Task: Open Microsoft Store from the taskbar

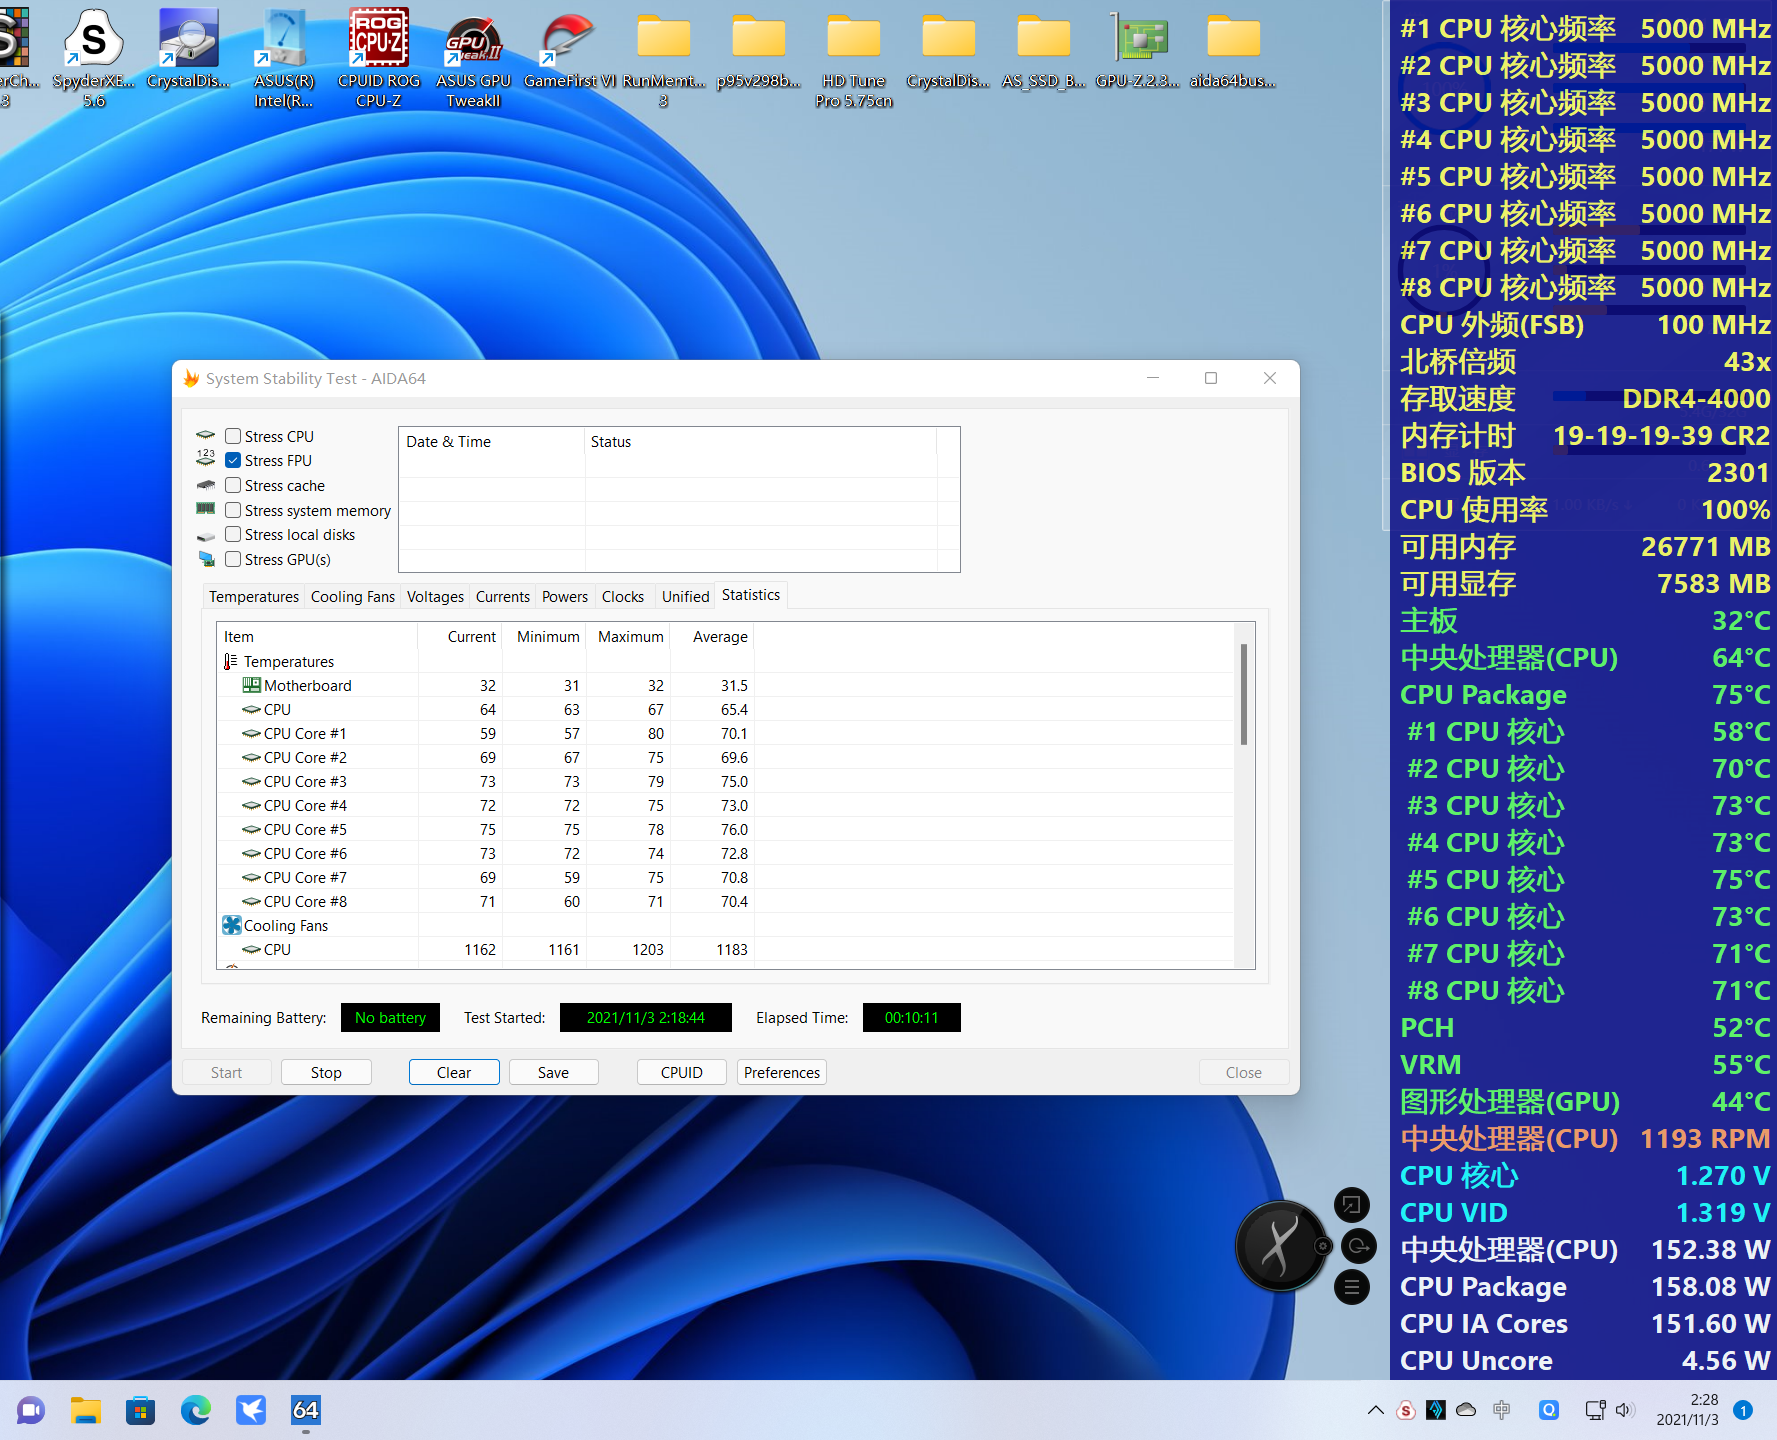Action: coord(140,1410)
